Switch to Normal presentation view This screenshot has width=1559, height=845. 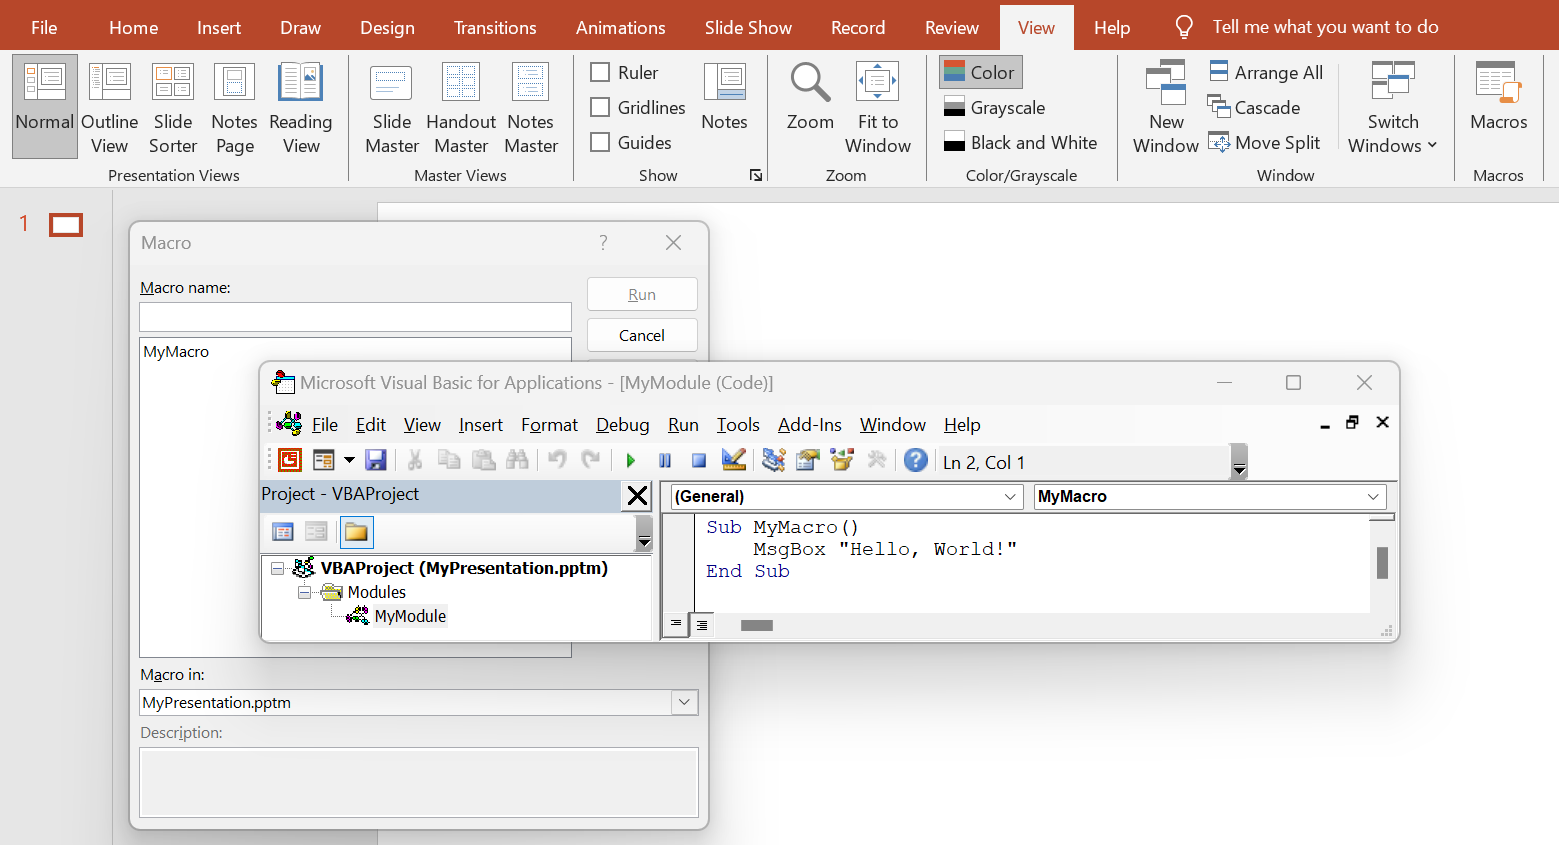tap(45, 107)
